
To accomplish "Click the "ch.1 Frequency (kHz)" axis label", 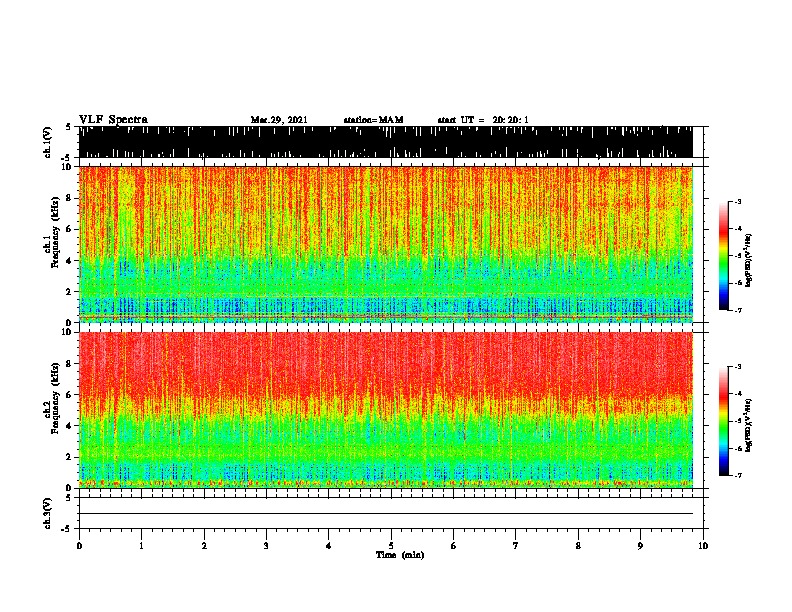I will click(52, 233).
